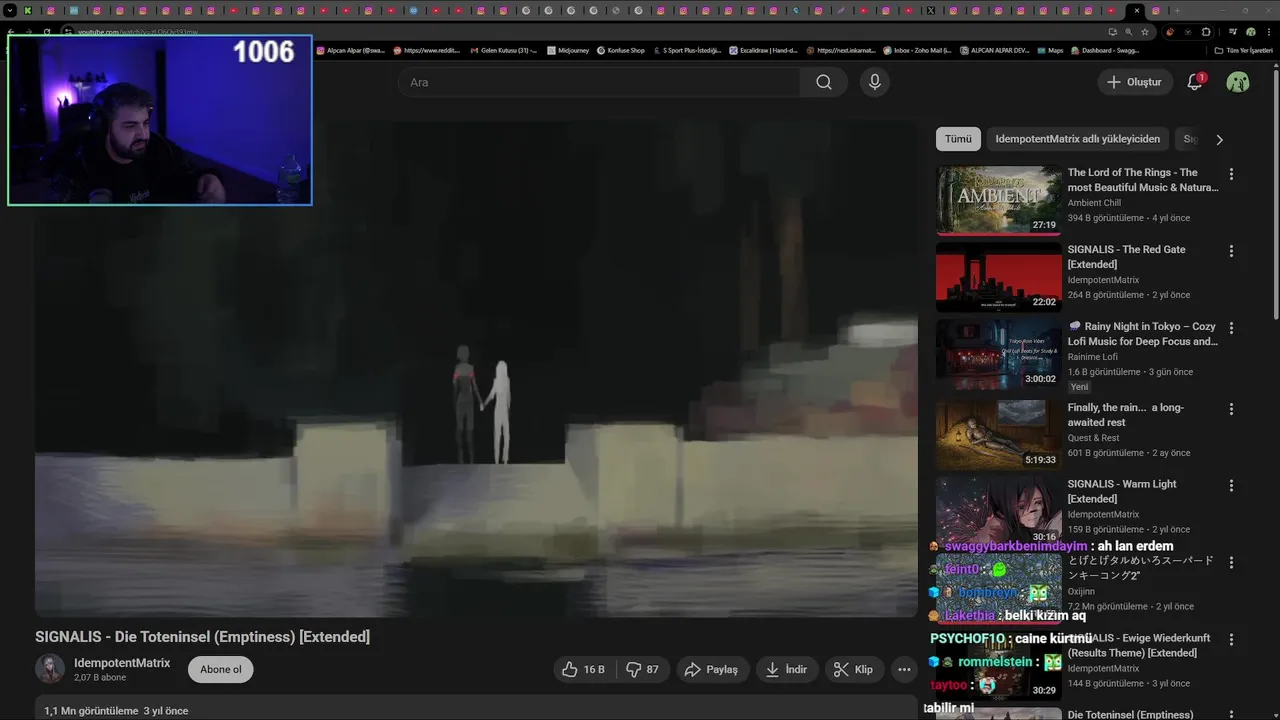Screen dimensions: 1280x720
Task: Open the media controls icon in toolbar
Action: 1233,32
